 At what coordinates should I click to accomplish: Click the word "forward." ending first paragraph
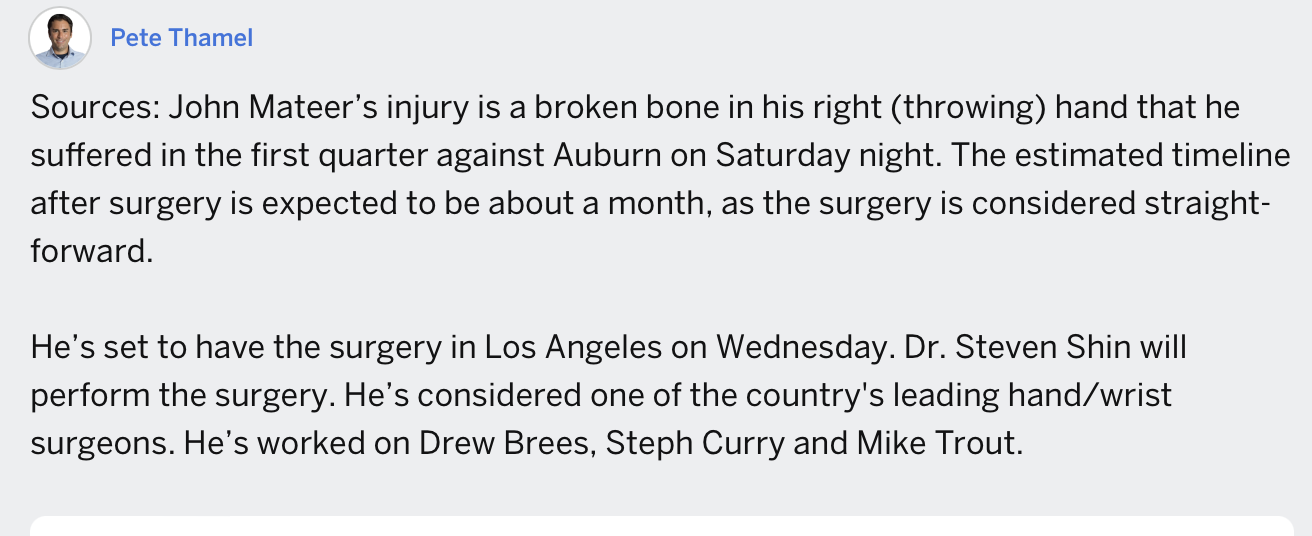91,251
